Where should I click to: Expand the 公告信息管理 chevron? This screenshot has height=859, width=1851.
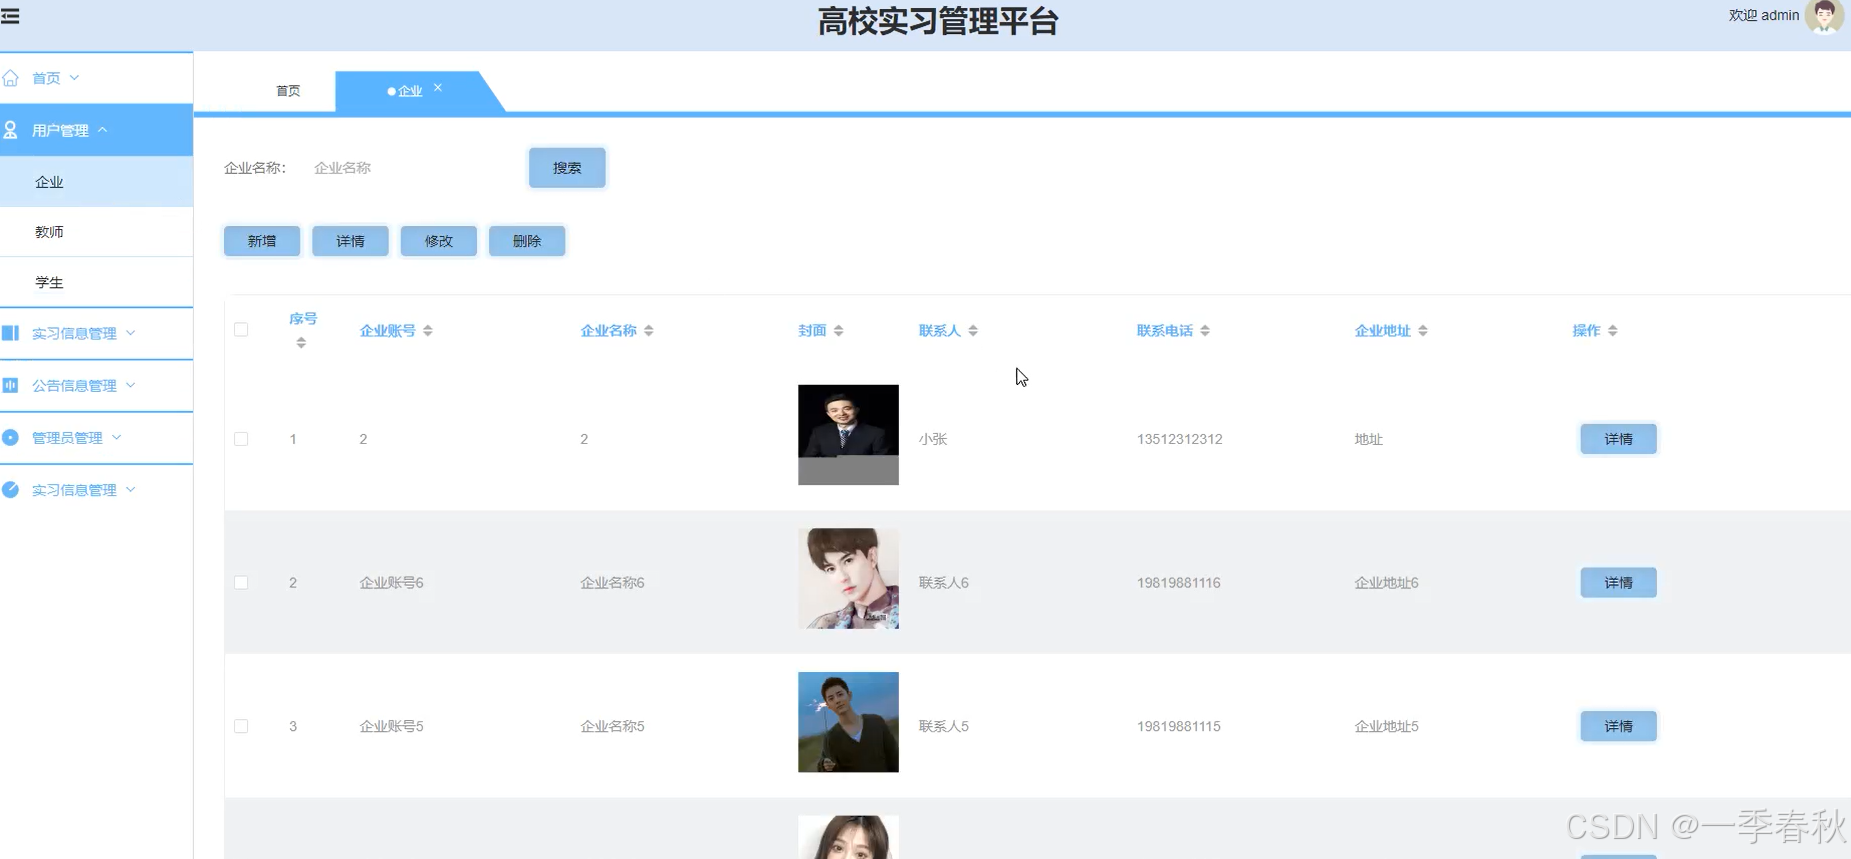coord(131,385)
